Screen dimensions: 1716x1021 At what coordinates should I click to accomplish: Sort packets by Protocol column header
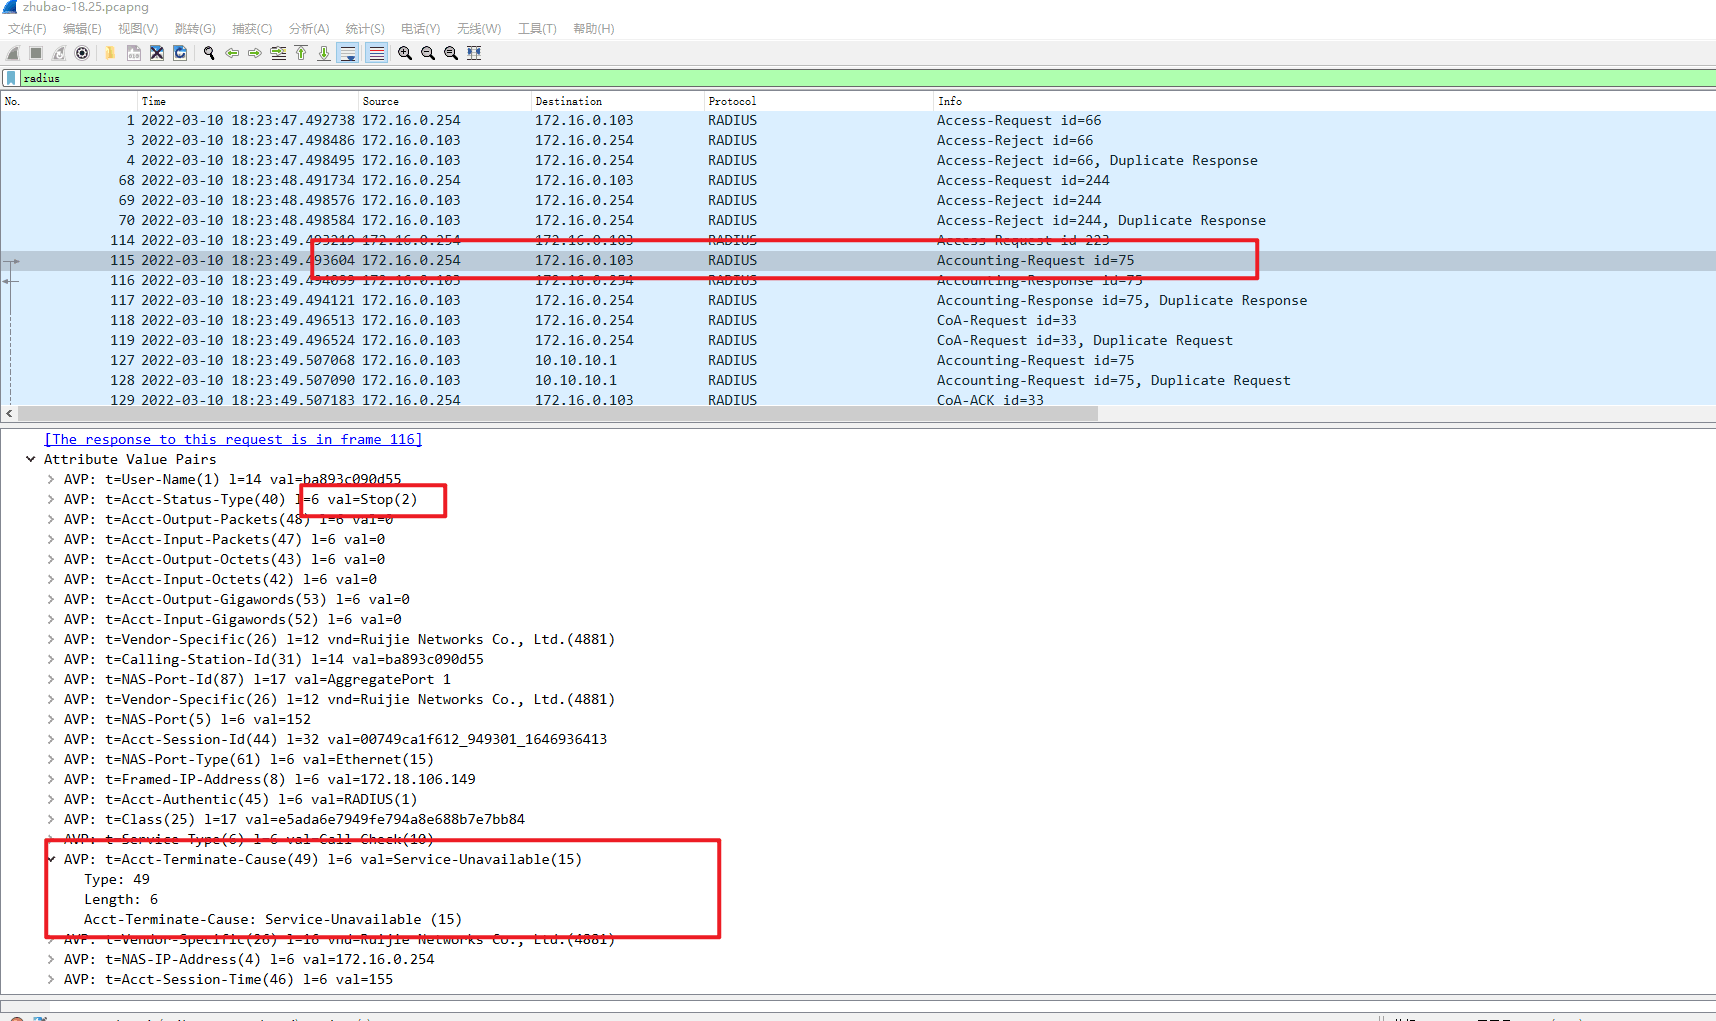(x=732, y=101)
